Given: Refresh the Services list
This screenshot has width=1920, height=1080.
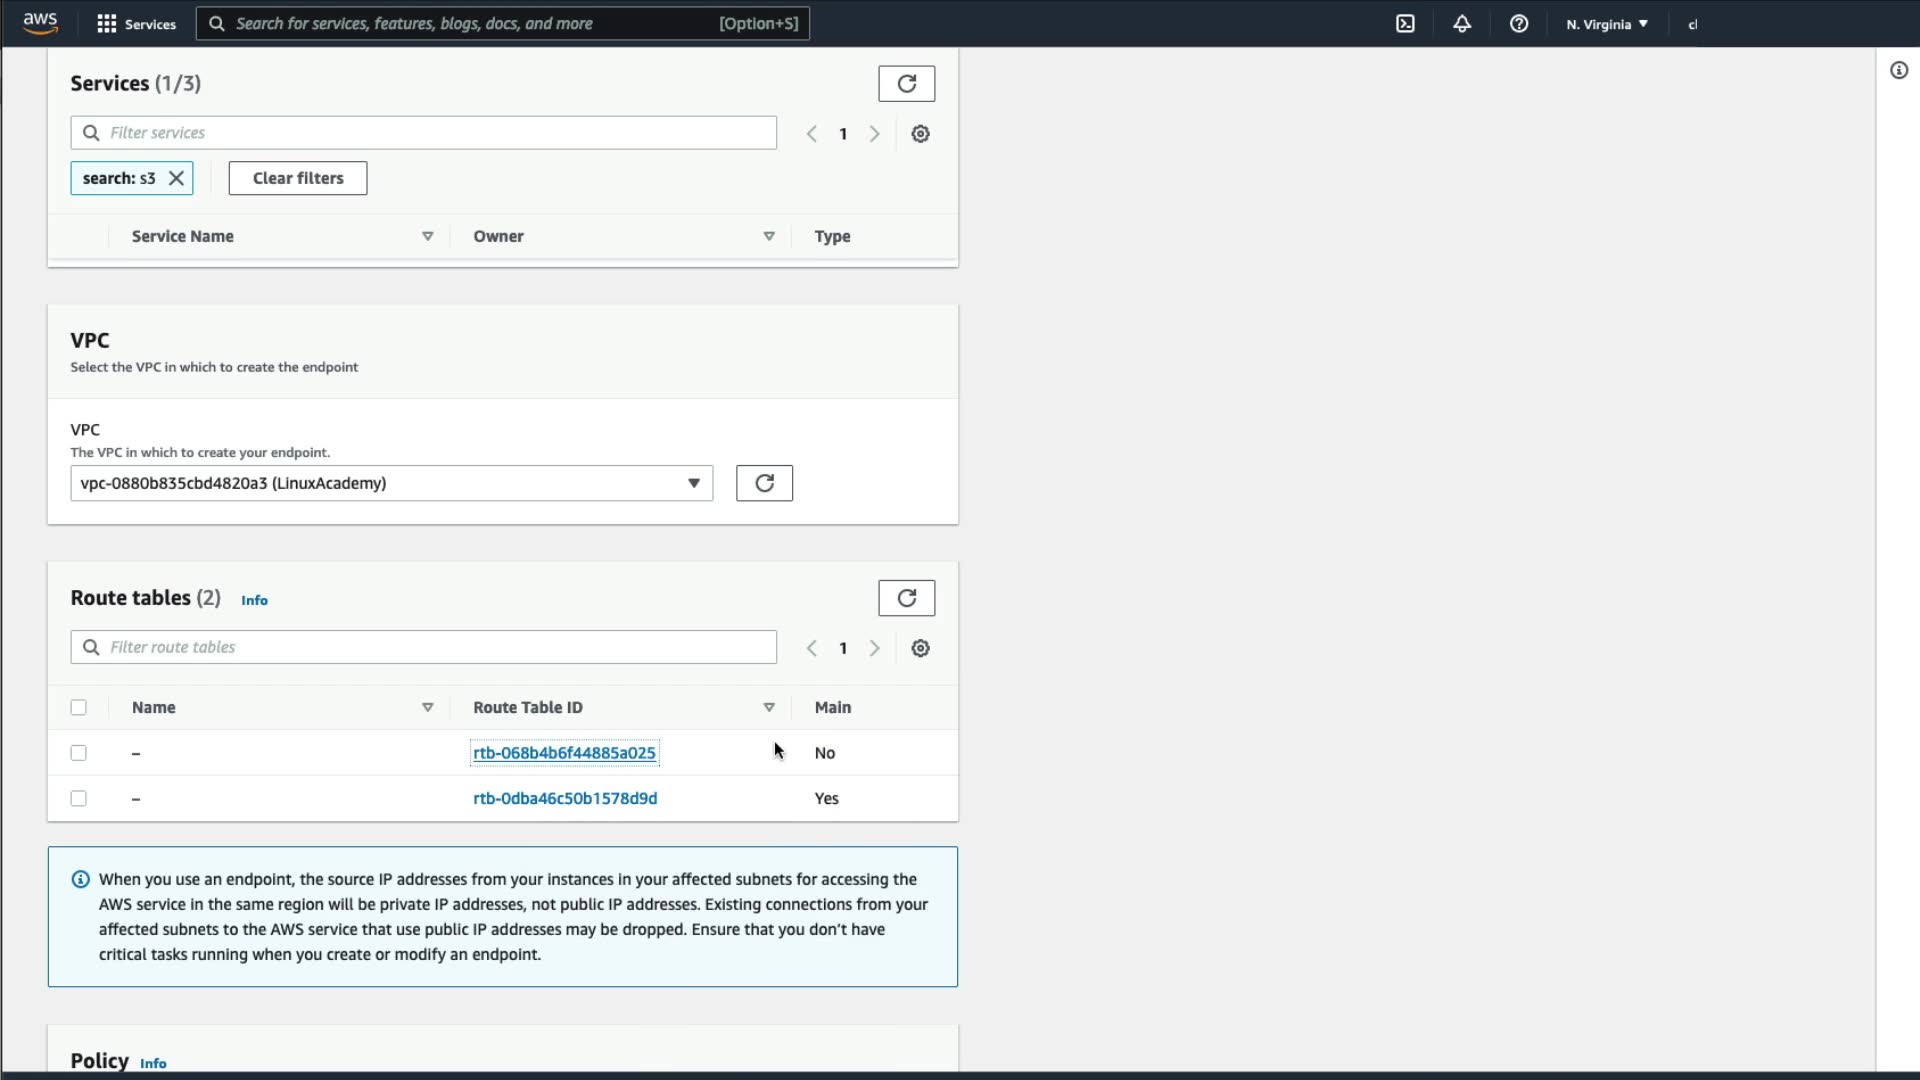Looking at the screenshot, I should click(x=906, y=84).
